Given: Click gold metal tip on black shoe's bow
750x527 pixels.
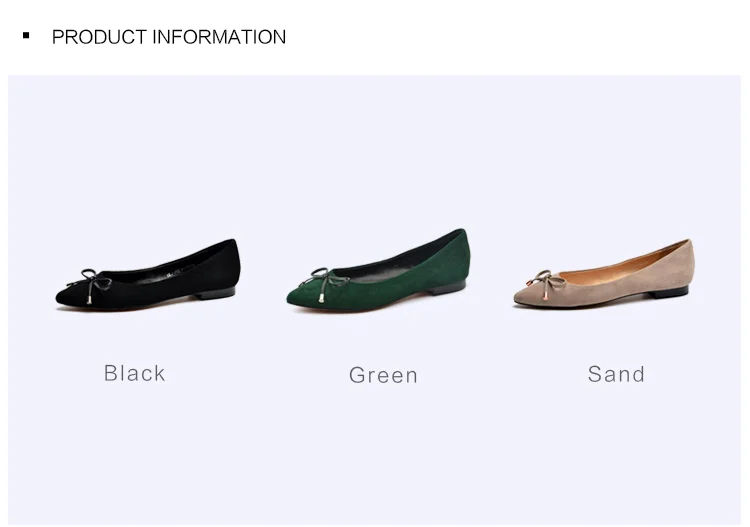Looking at the screenshot, I should pos(89,300).
